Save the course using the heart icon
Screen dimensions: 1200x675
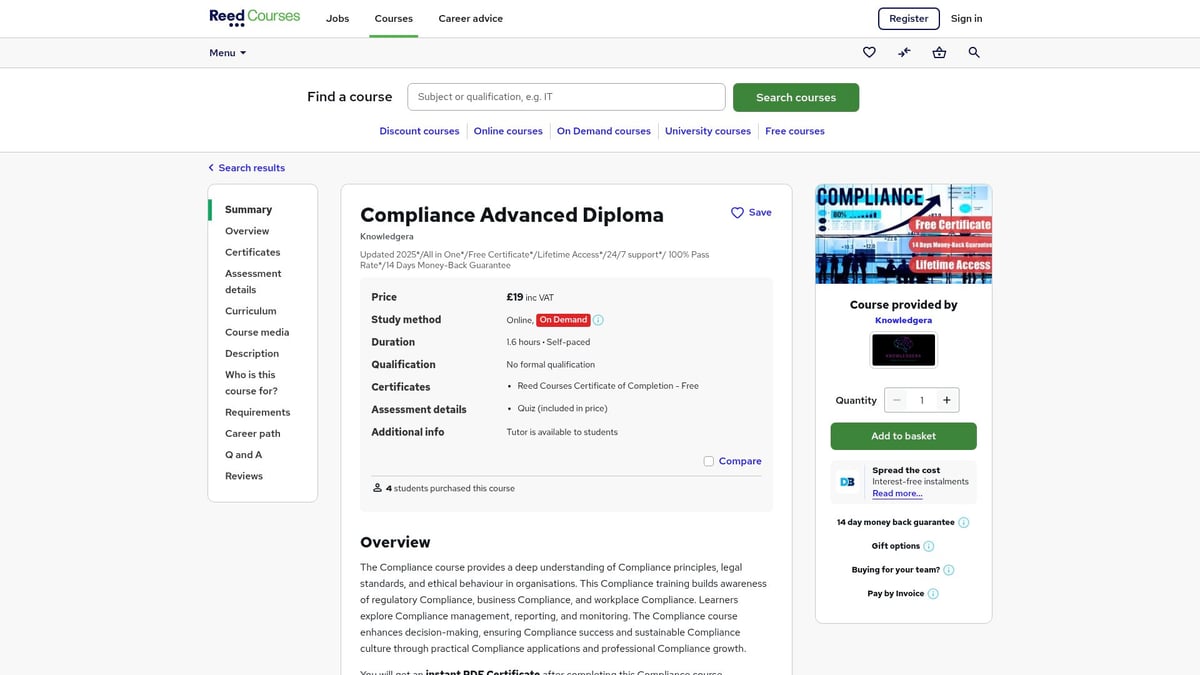[x=737, y=212]
